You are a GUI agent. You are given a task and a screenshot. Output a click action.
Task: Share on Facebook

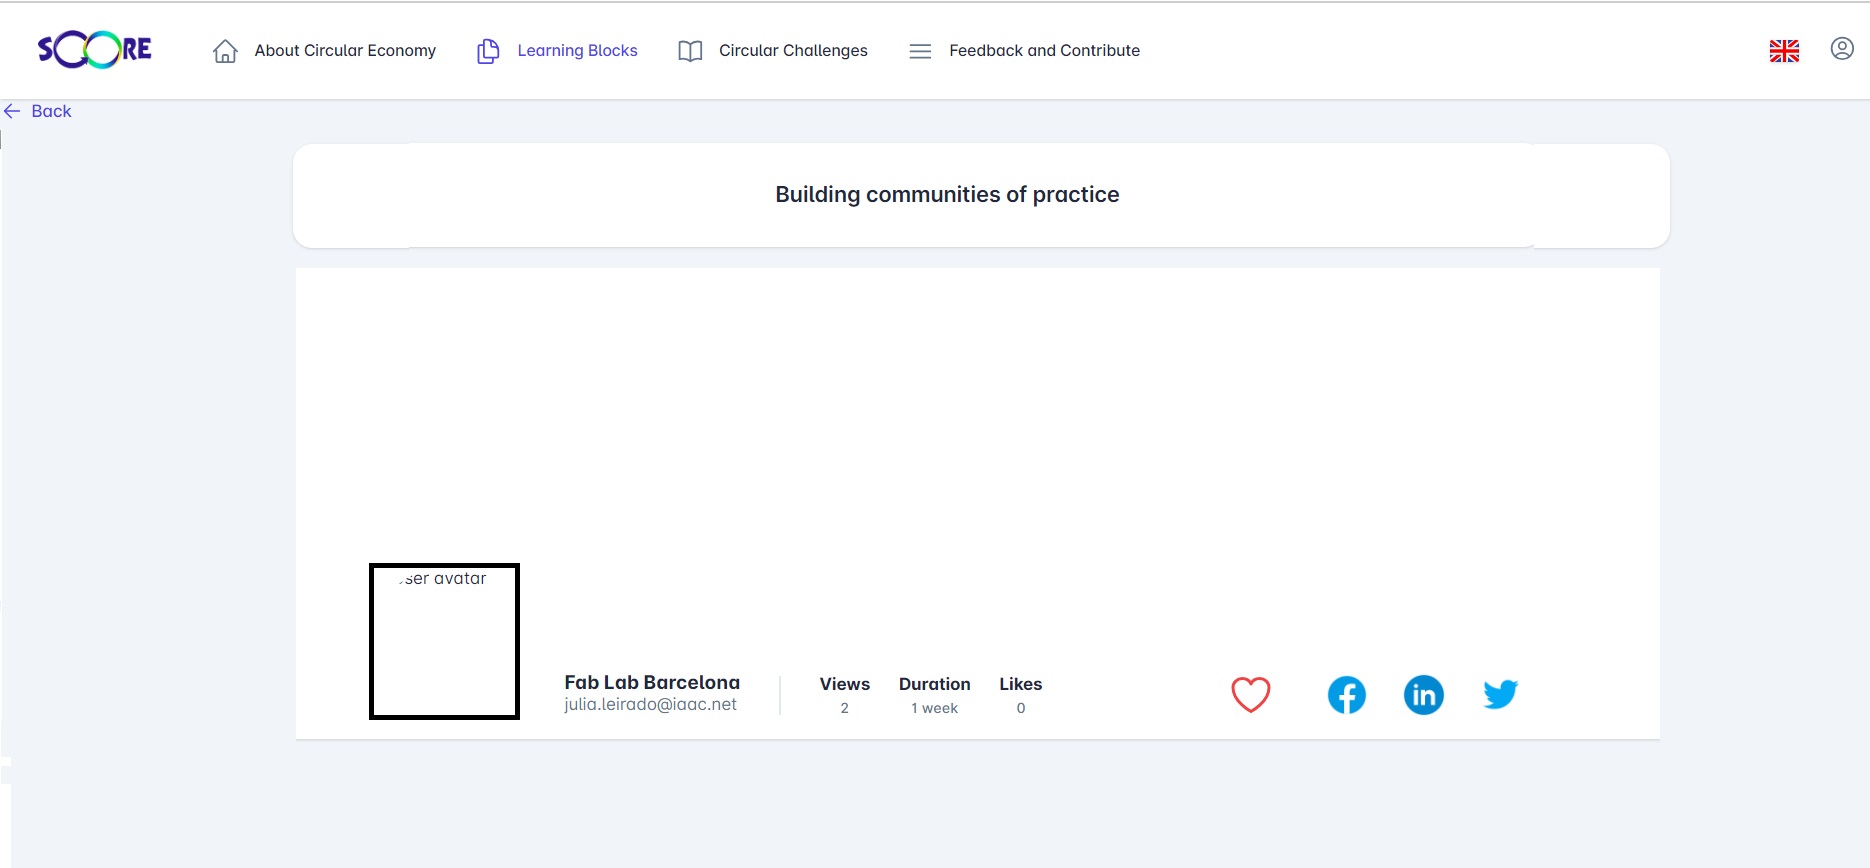coord(1346,695)
